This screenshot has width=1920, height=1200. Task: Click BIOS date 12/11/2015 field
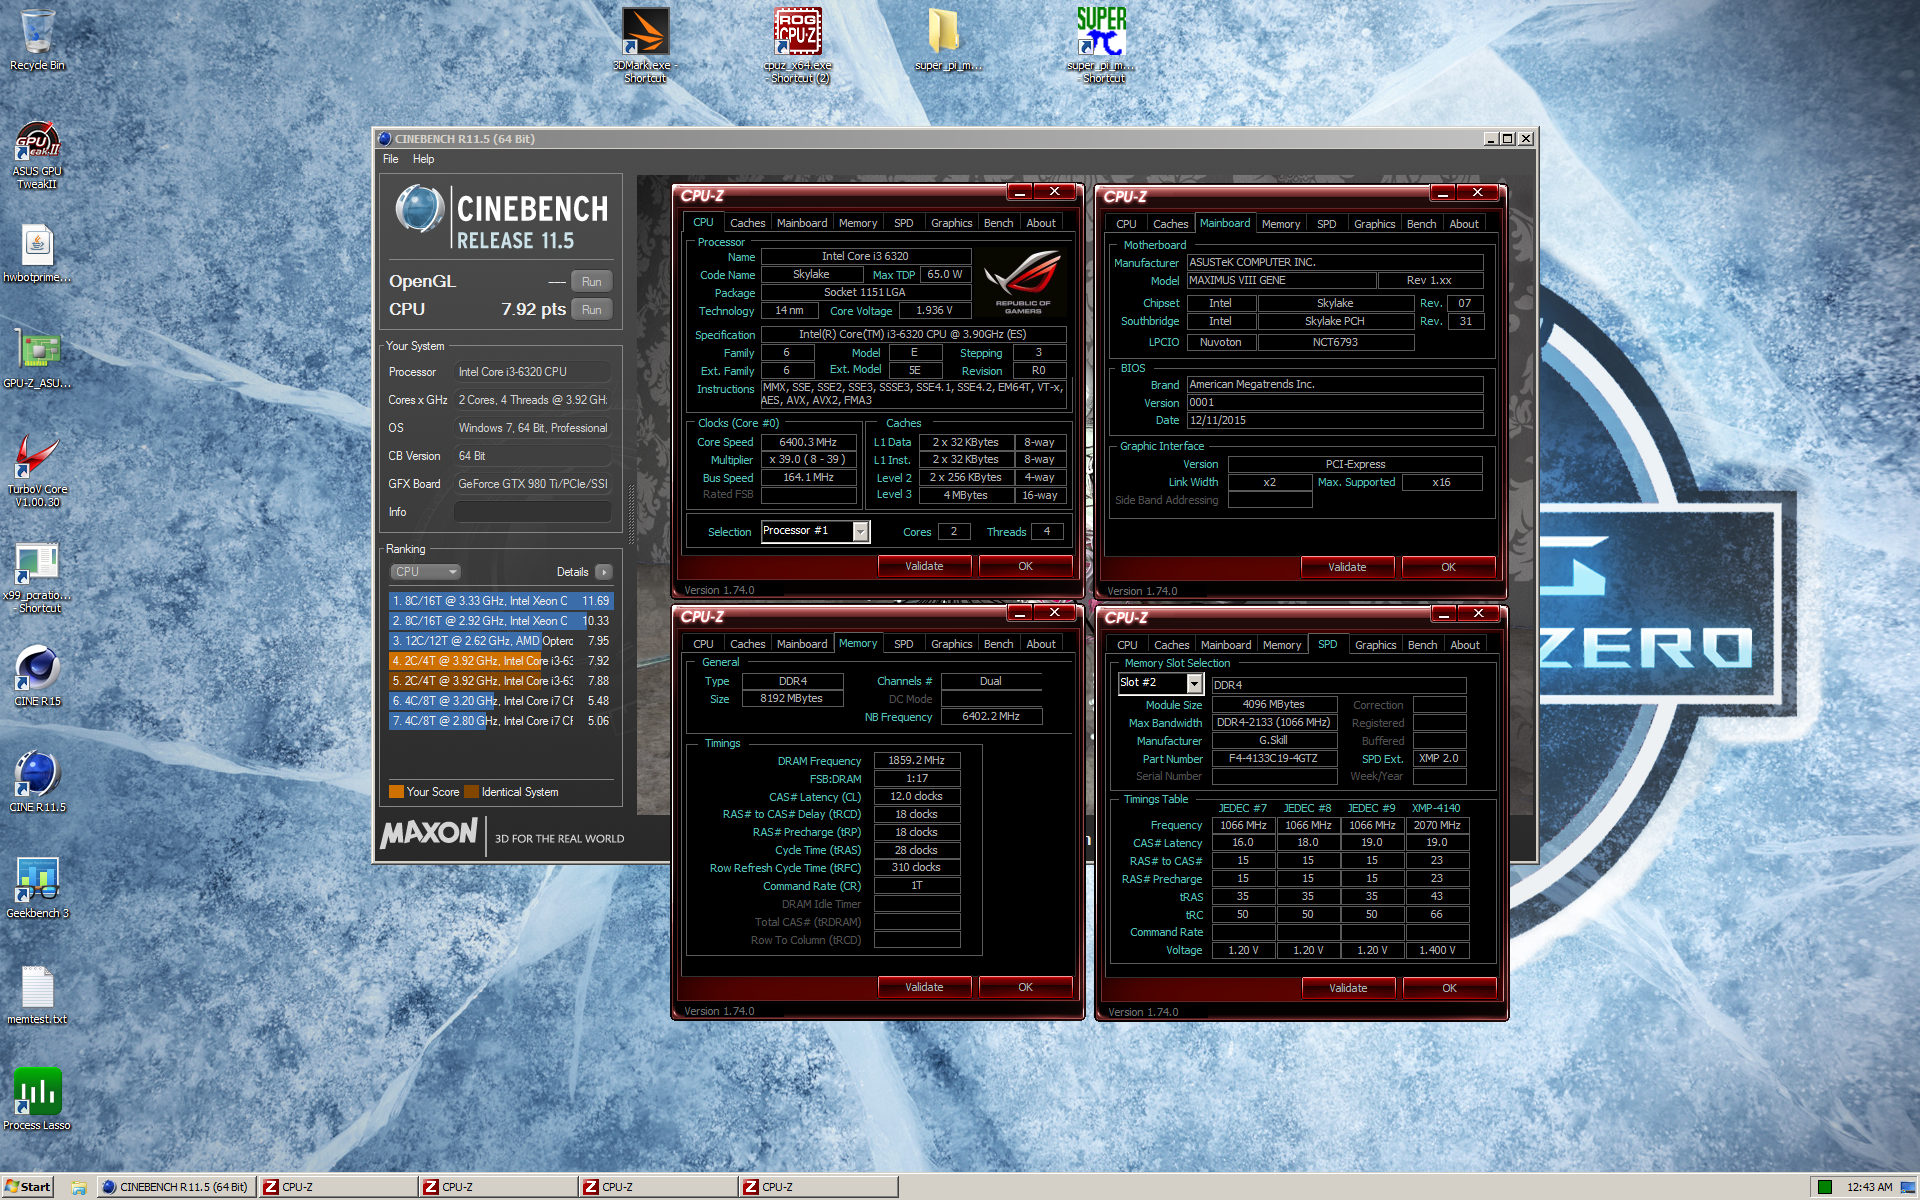(x=1334, y=421)
